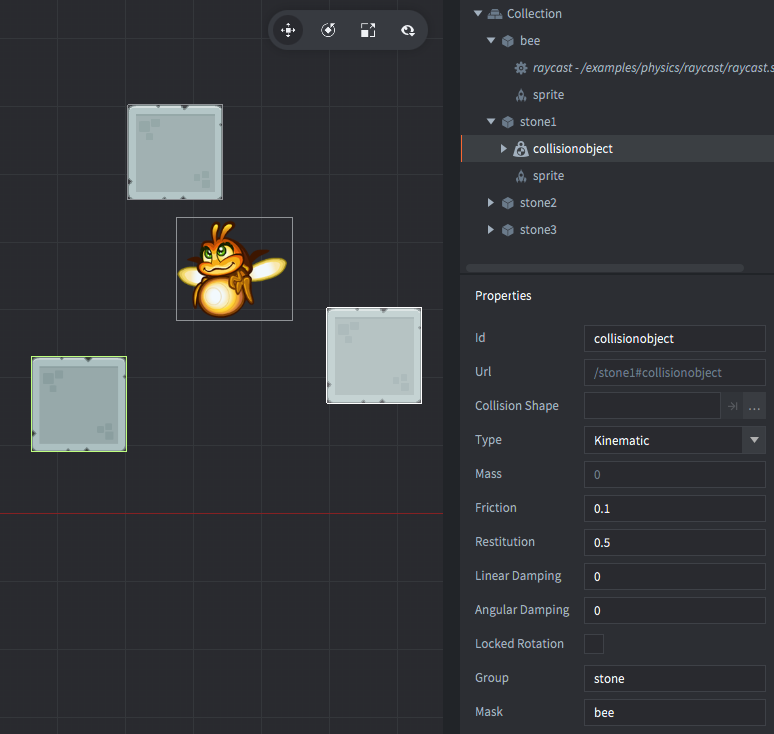Click the stone2 game object cube icon
Screen dimensions: 774x734
[x=508, y=203]
